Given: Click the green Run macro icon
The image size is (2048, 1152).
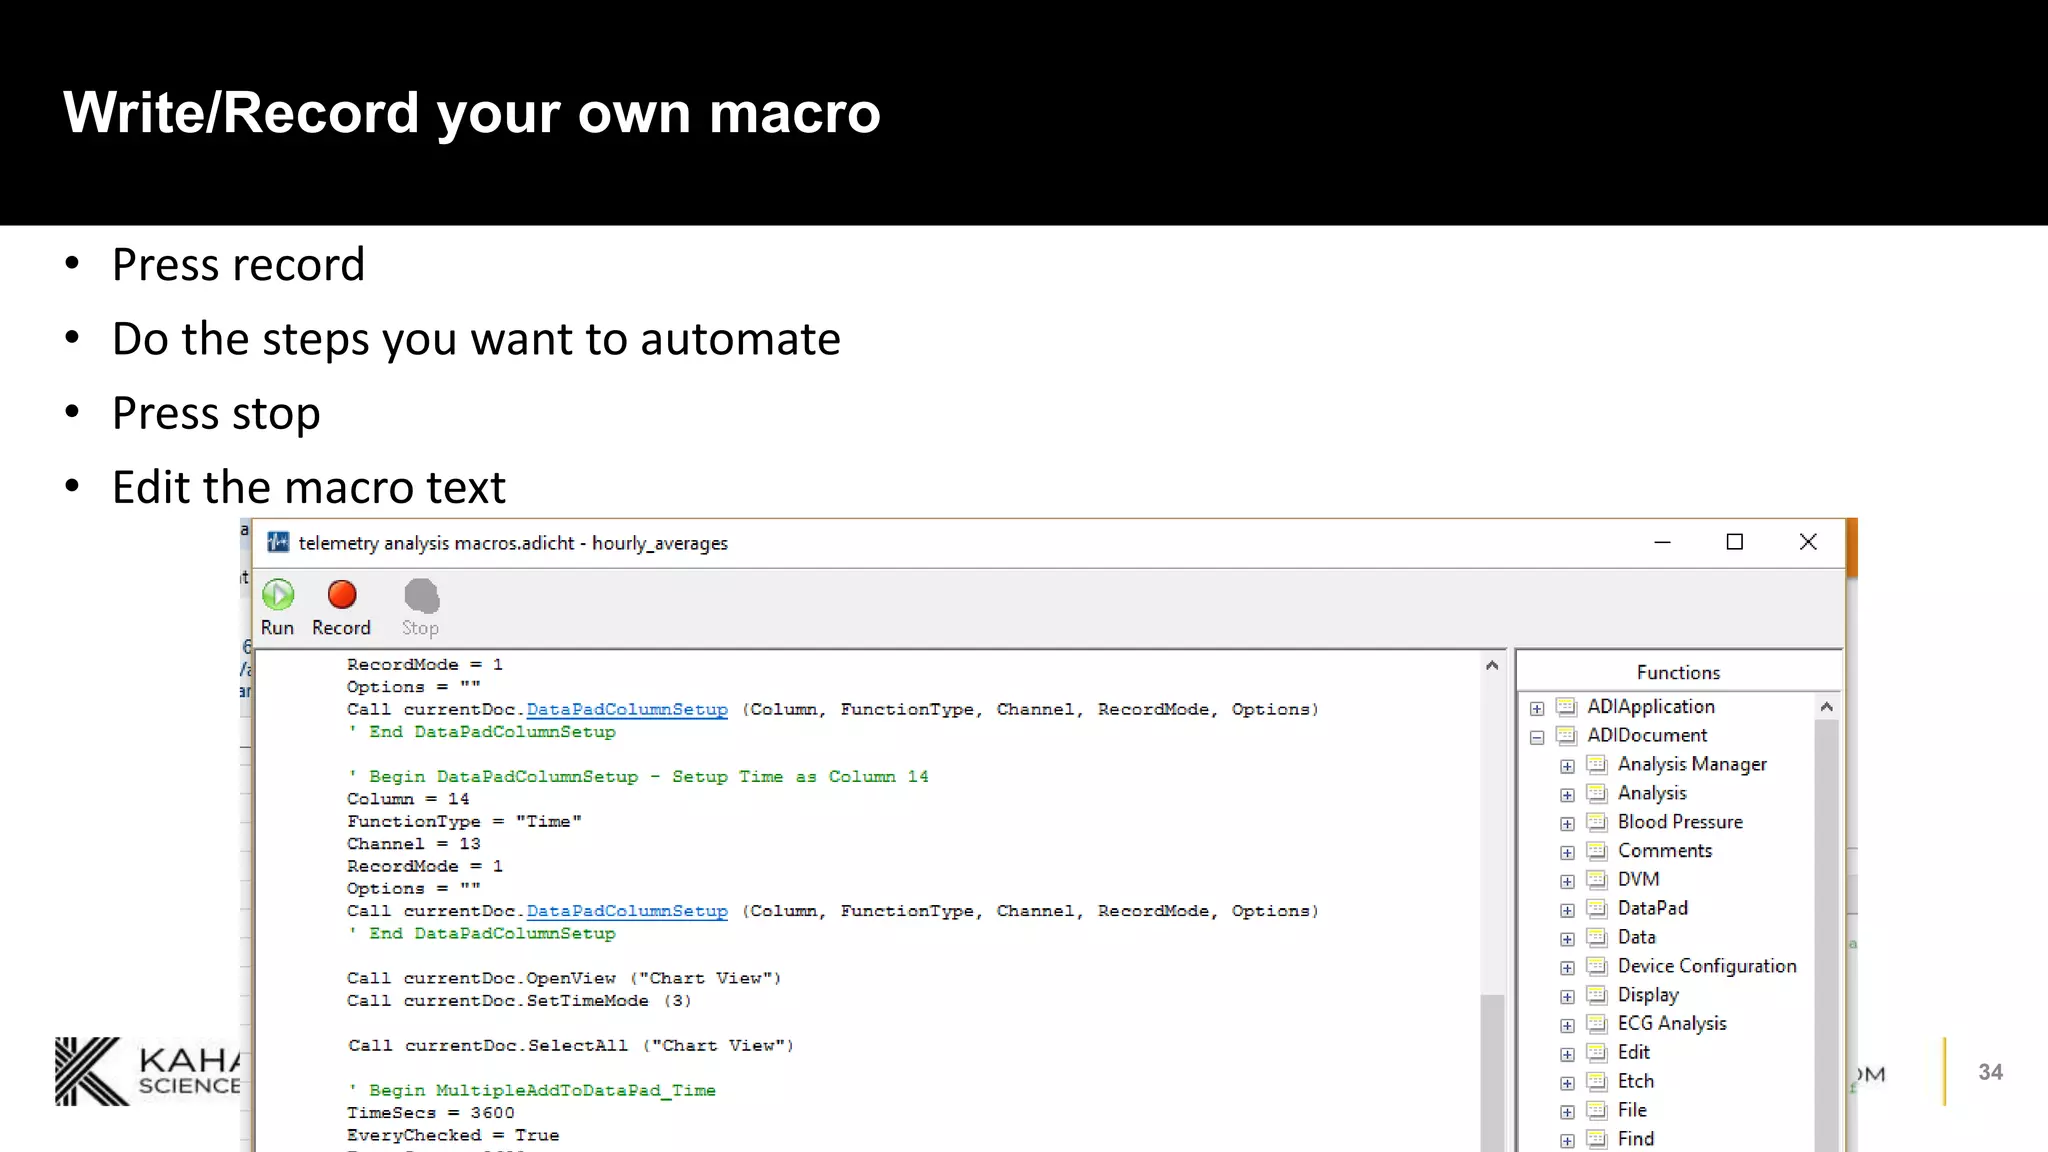Looking at the screenshot, I should pyautogui.click(x=278, y=595).
